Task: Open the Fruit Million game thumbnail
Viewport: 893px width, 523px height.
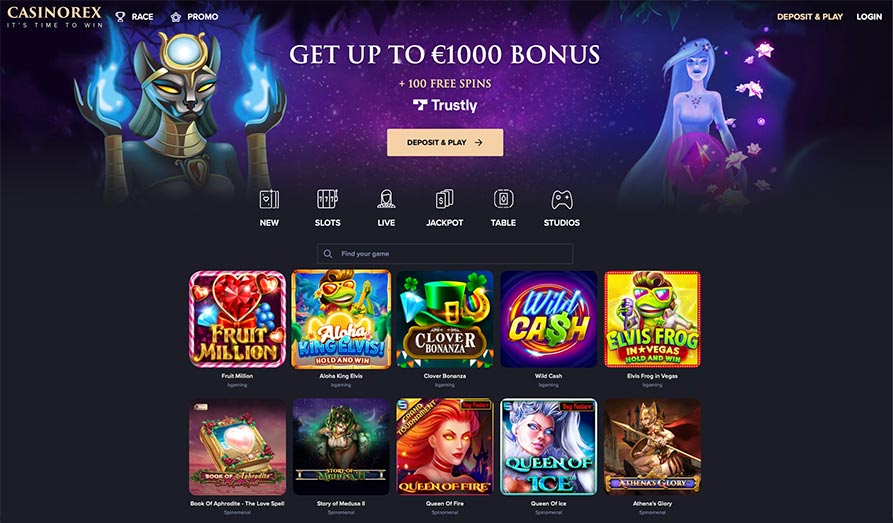Action: point(237,319)
